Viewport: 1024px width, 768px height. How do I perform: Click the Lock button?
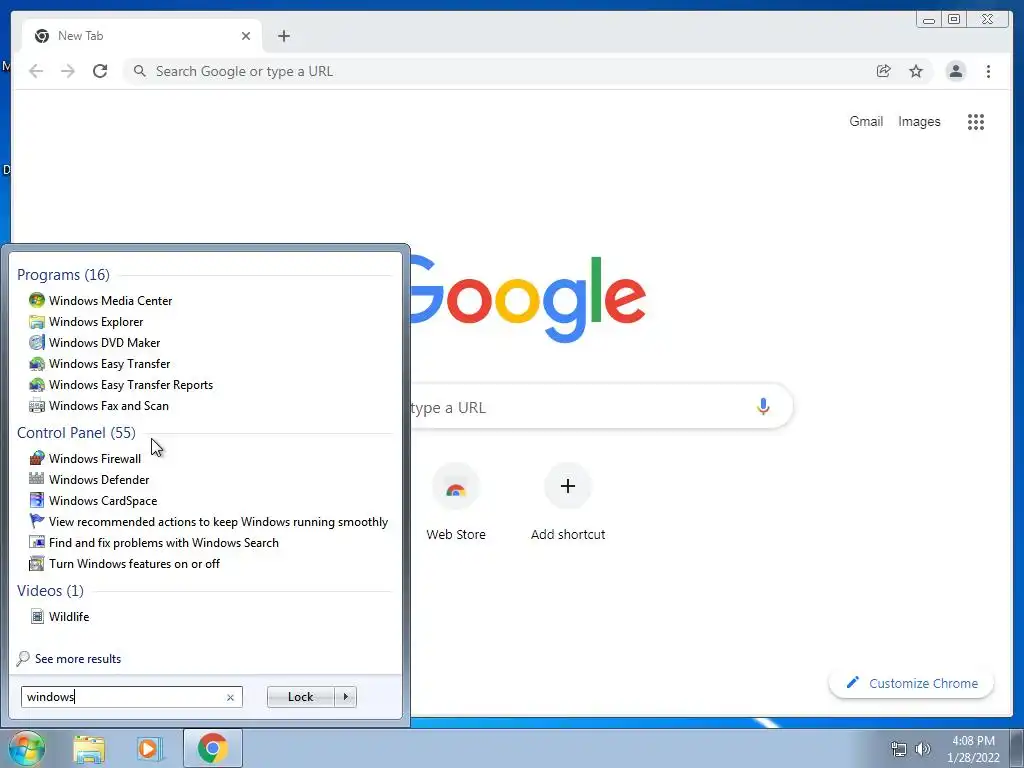pos(300,697)
